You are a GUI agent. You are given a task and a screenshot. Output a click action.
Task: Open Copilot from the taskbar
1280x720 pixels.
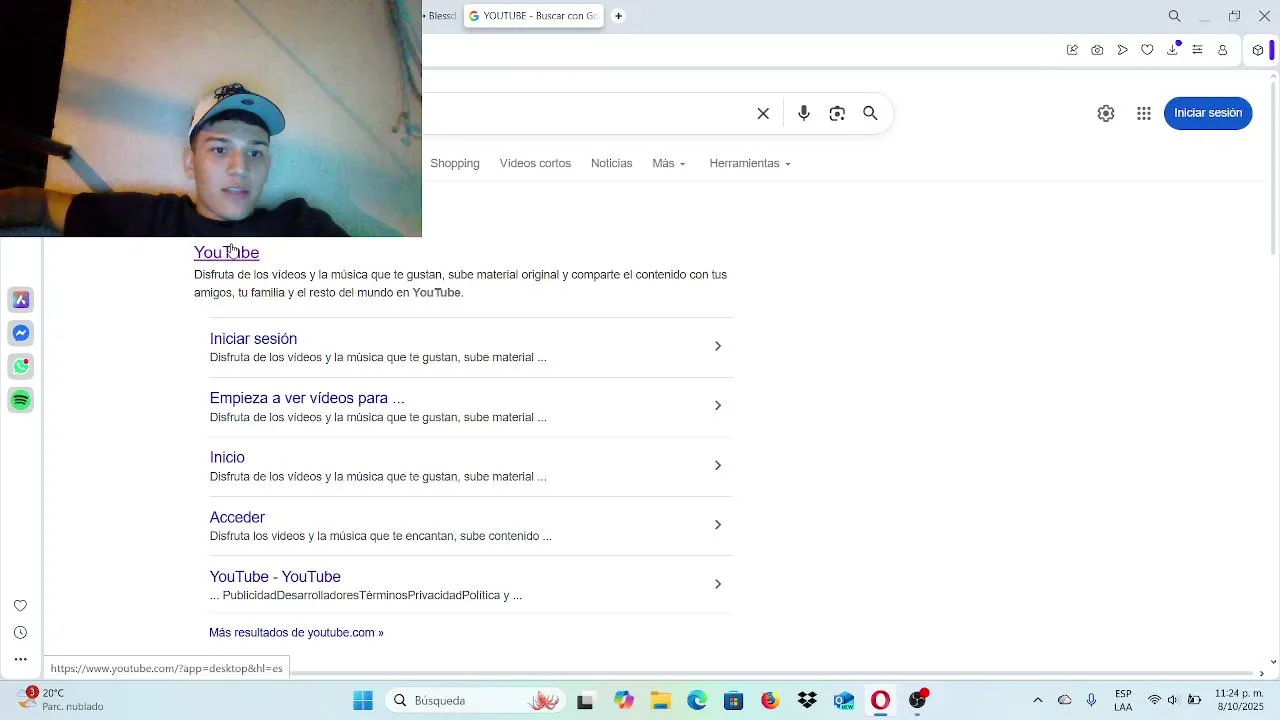coord(624,700)
